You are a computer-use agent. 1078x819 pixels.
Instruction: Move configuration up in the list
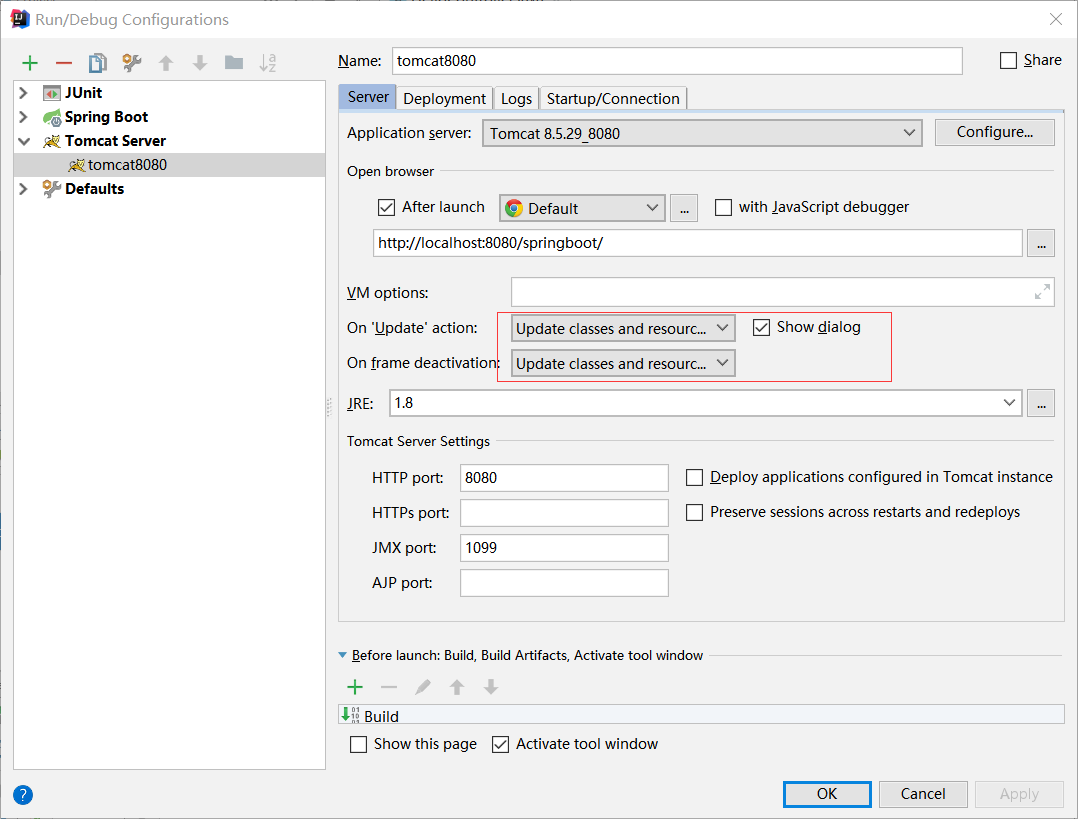(166, 63)
